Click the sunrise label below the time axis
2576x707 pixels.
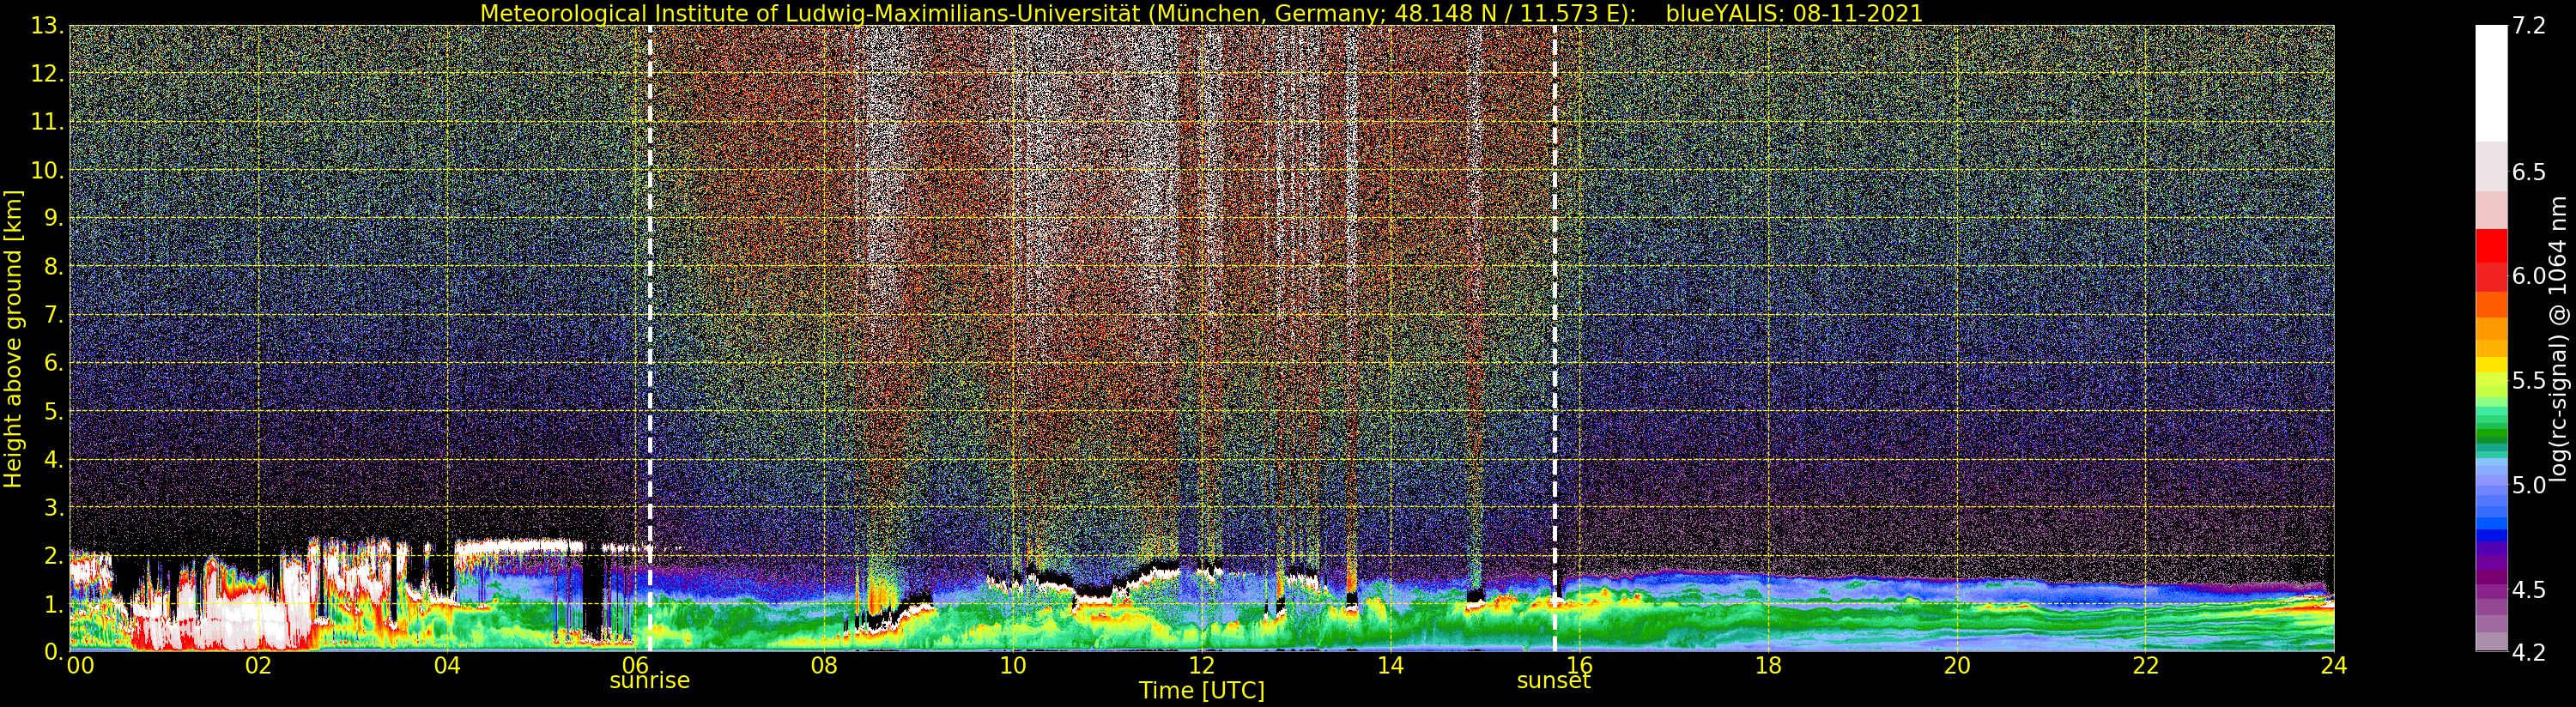click(649, 681)
